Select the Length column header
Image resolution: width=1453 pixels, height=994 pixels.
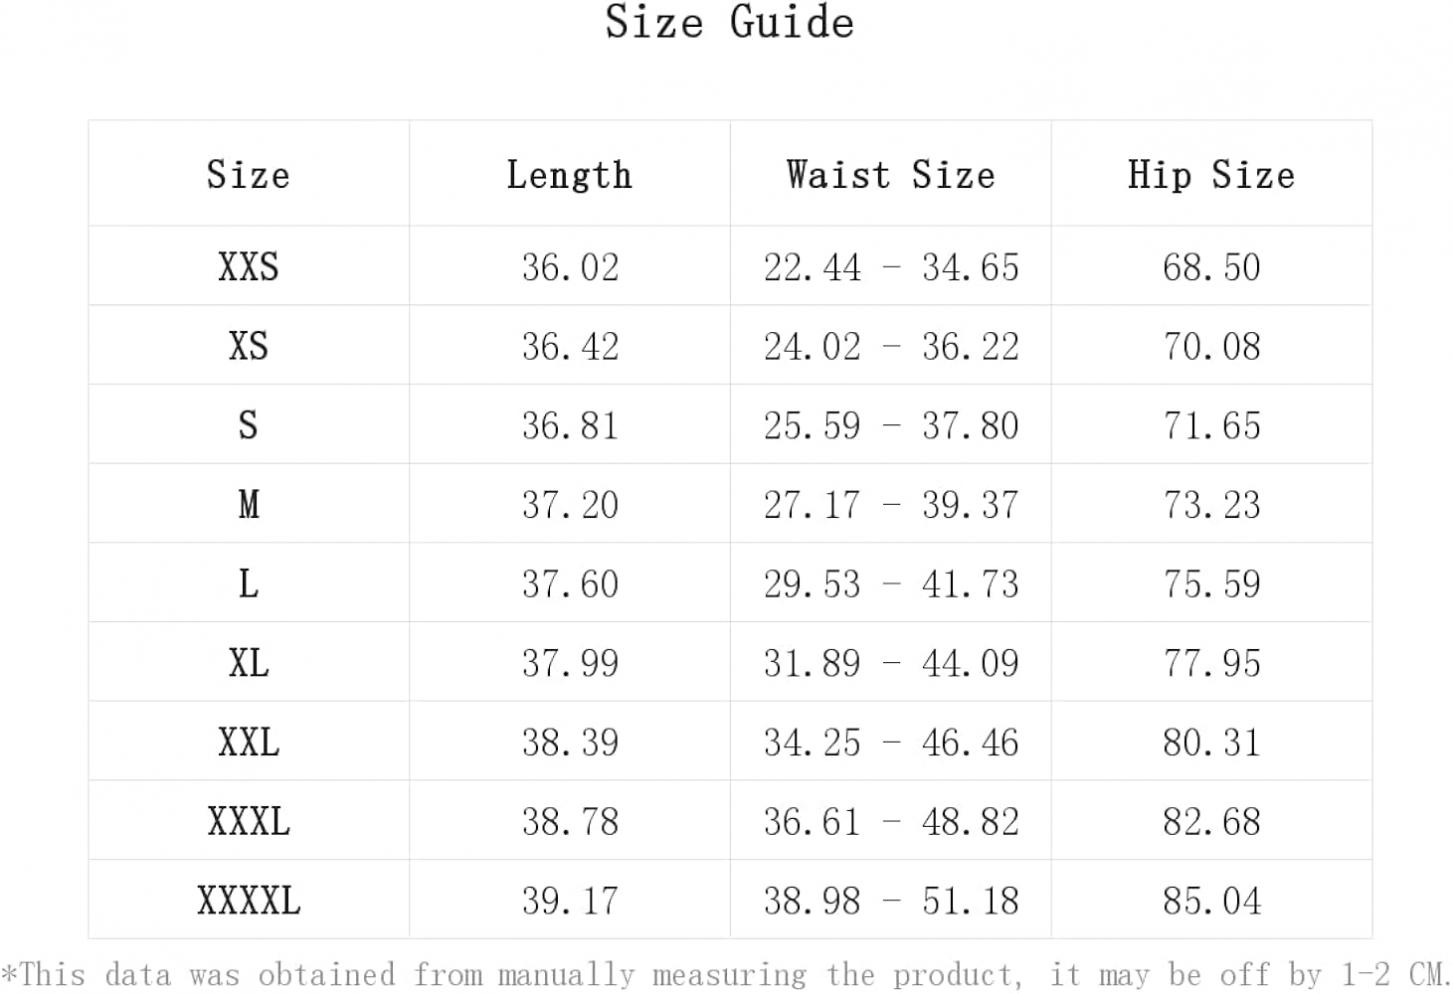coord(569,176)
